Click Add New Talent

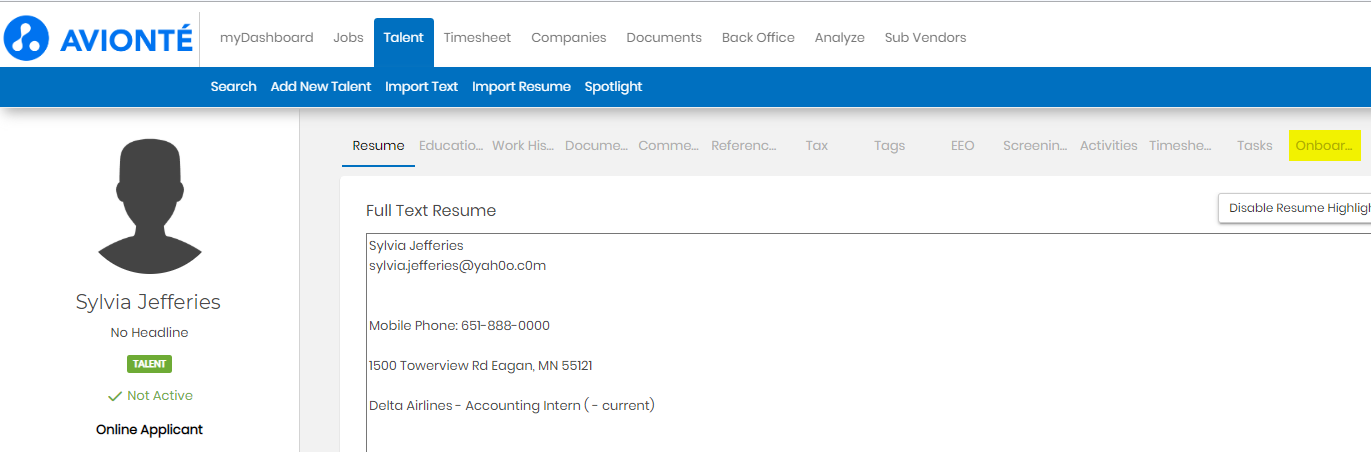(320, 87)
